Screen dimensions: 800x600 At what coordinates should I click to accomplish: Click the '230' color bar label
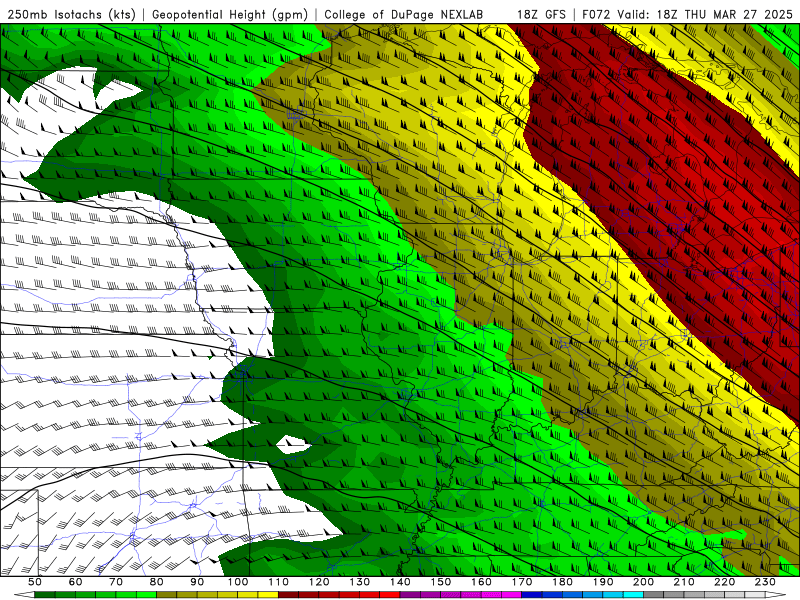point(765,582)
